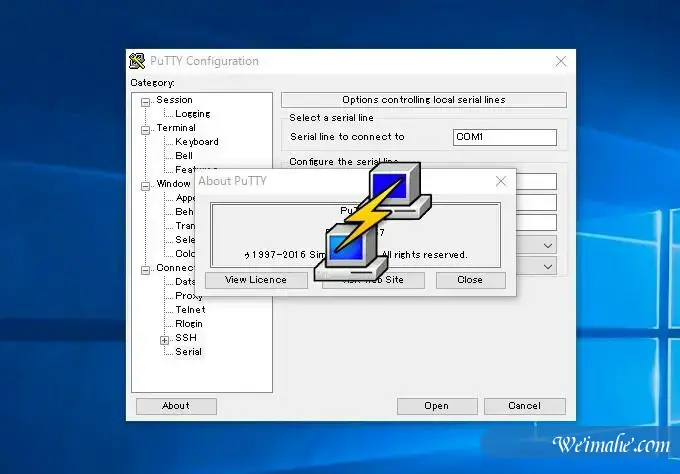The image size is (680, 474).
Task: Click the COM1 serial line field
Action: (503, 137)
